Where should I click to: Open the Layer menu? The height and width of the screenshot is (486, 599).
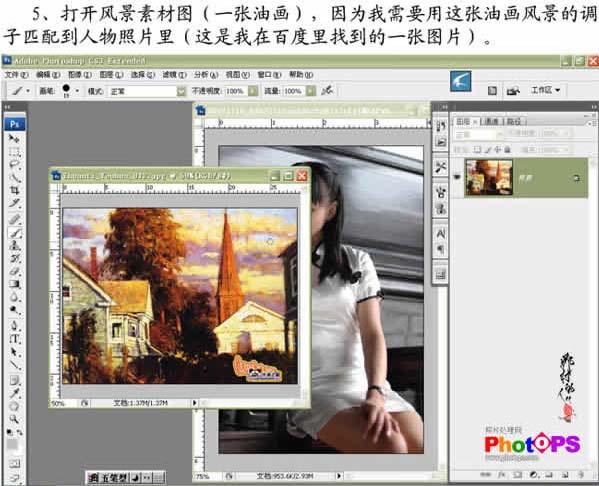coord(111,75)
